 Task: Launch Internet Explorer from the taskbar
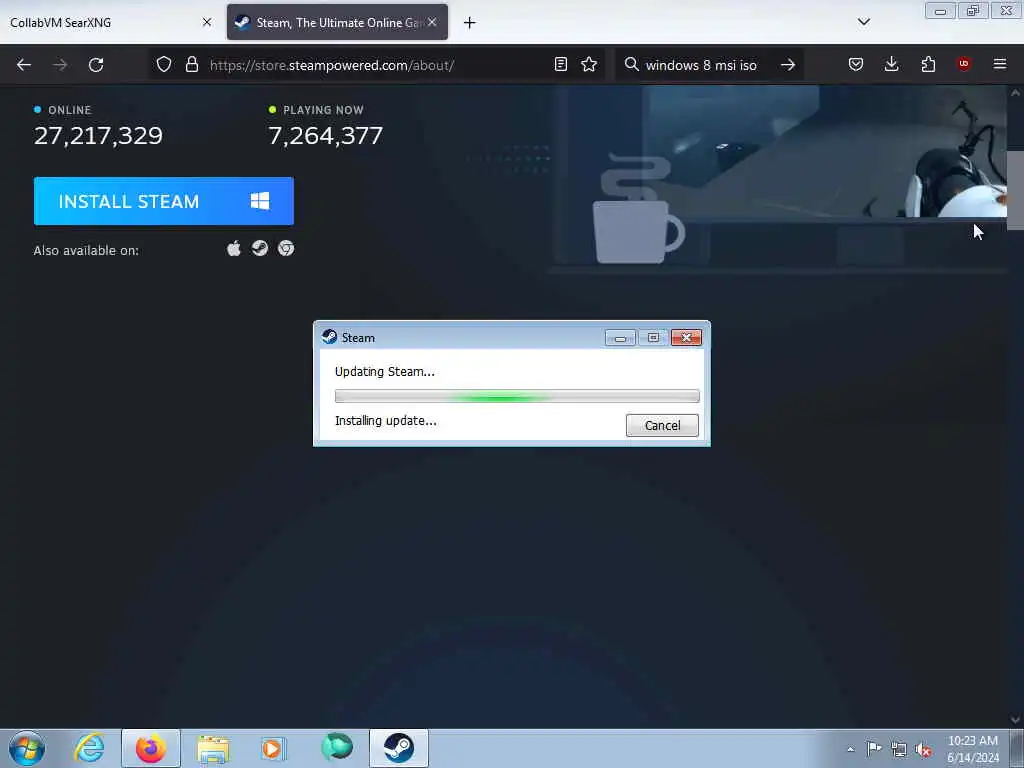(x=89, y=748)
